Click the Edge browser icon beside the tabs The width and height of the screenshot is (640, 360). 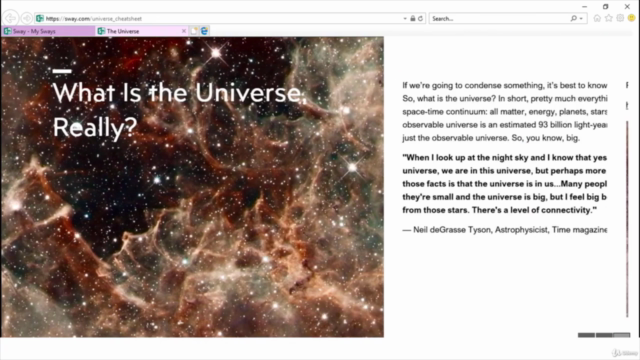tap(204, 31)
